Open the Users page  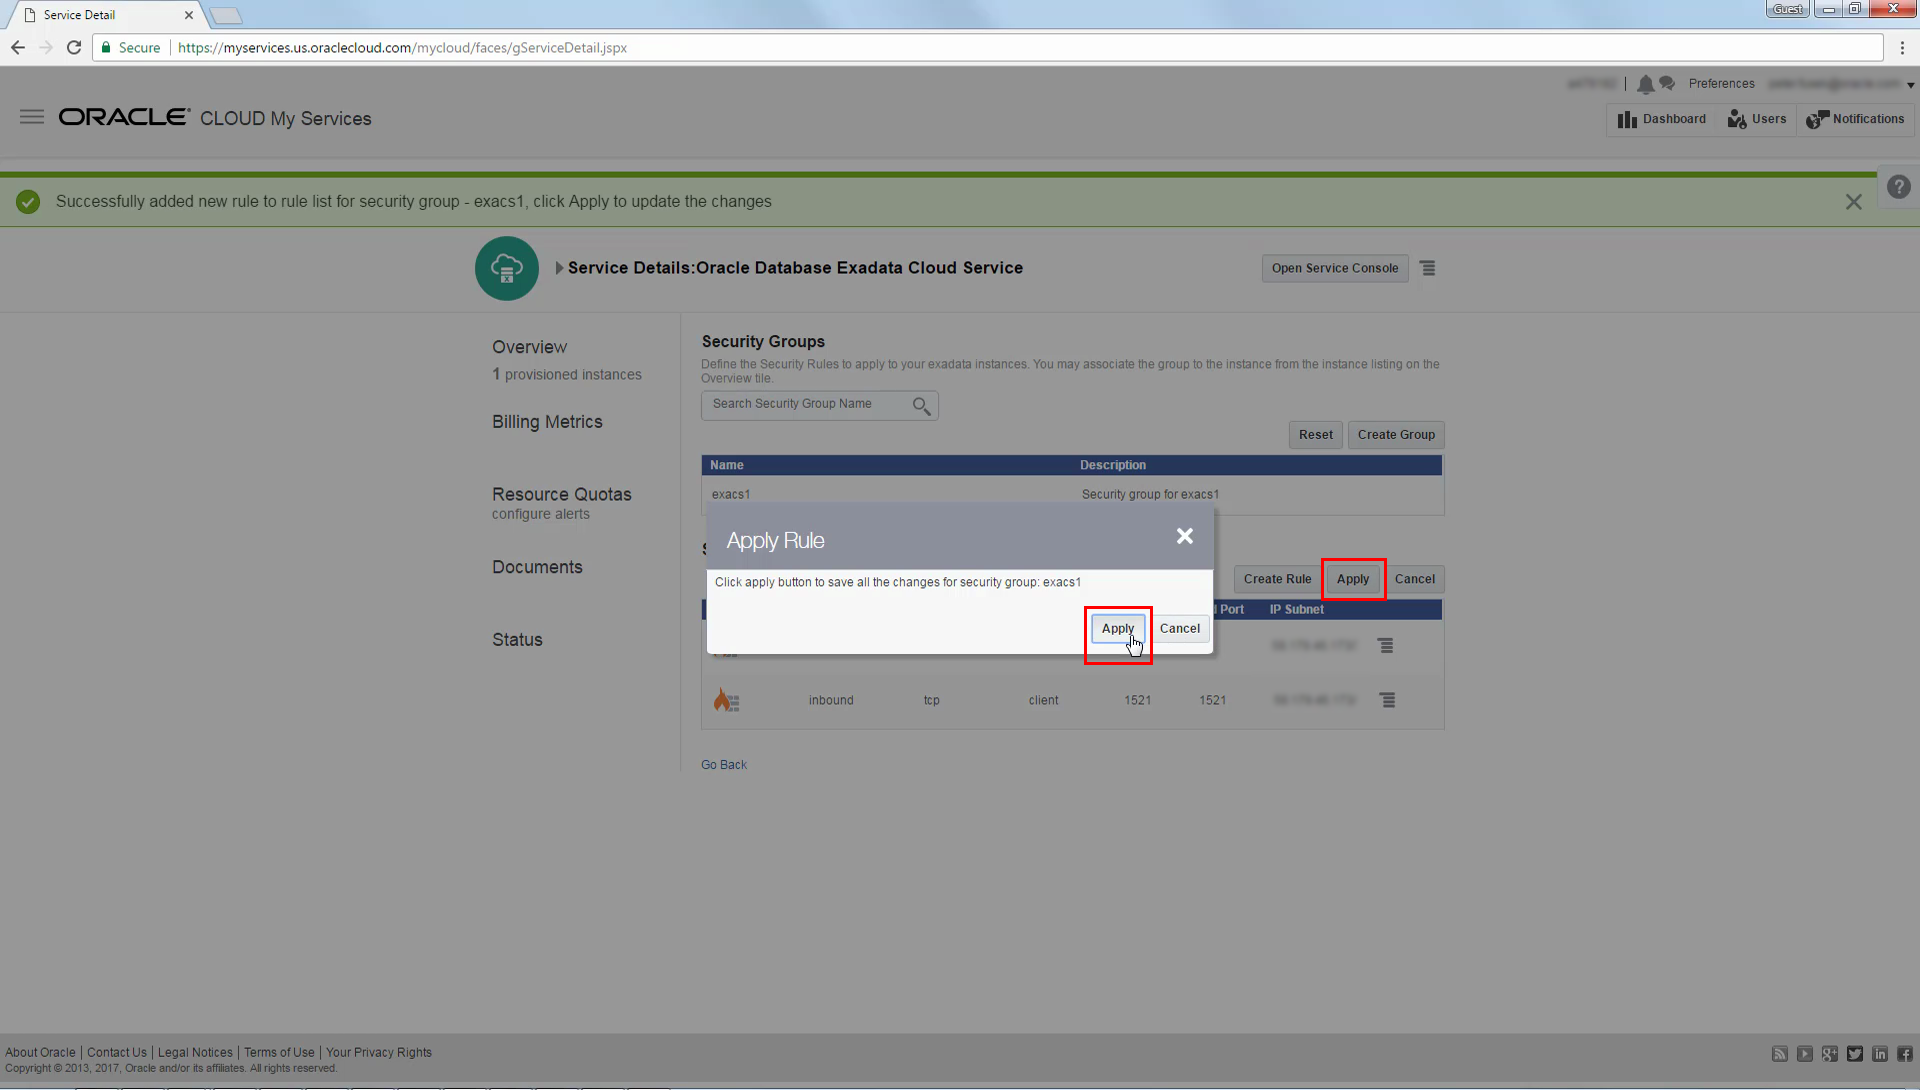click(x=1757, y=119)
